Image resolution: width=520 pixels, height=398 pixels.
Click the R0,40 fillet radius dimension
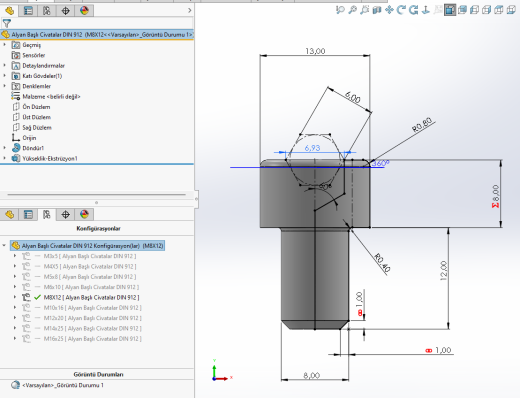point(382,263)
